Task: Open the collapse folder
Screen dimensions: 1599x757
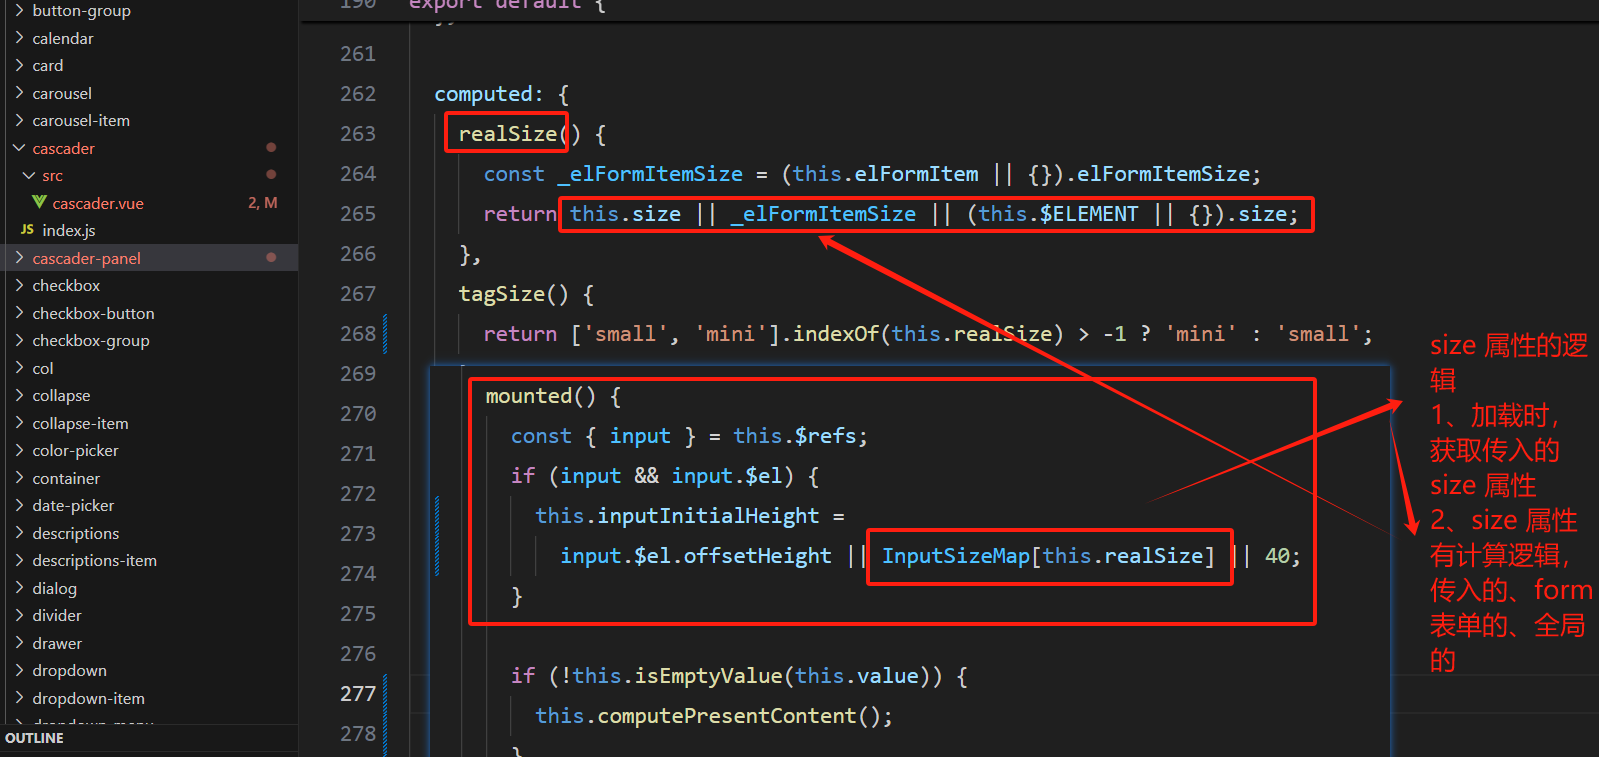Action: pos(61,395)
